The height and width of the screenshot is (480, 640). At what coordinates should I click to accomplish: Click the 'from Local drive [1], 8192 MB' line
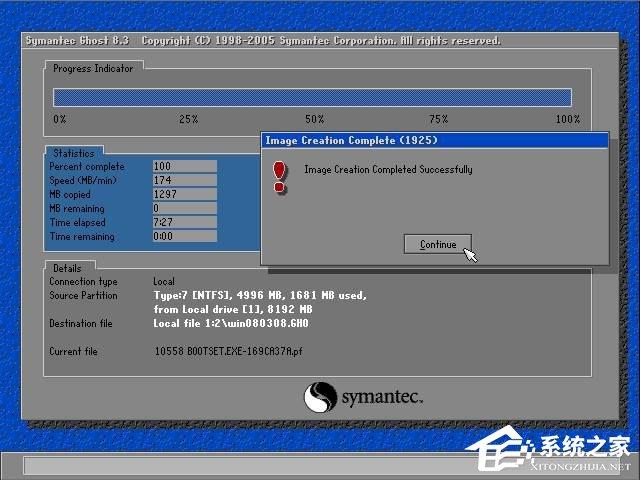tap(233, 309)
